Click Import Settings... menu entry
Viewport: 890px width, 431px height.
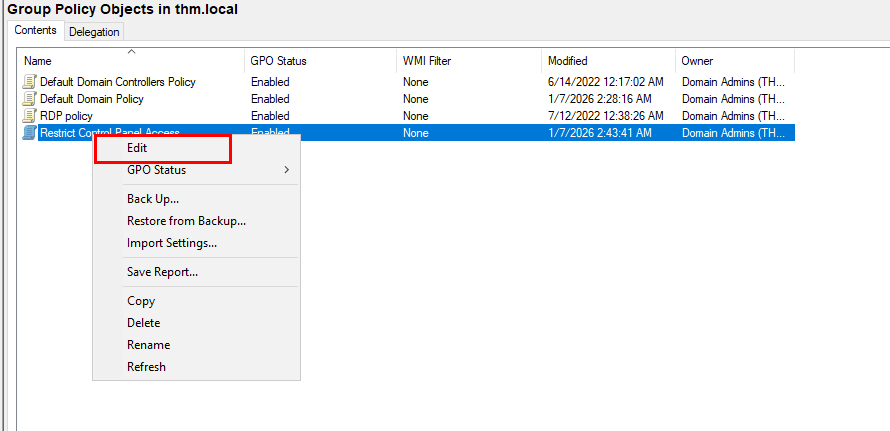[x=171, y=243]
